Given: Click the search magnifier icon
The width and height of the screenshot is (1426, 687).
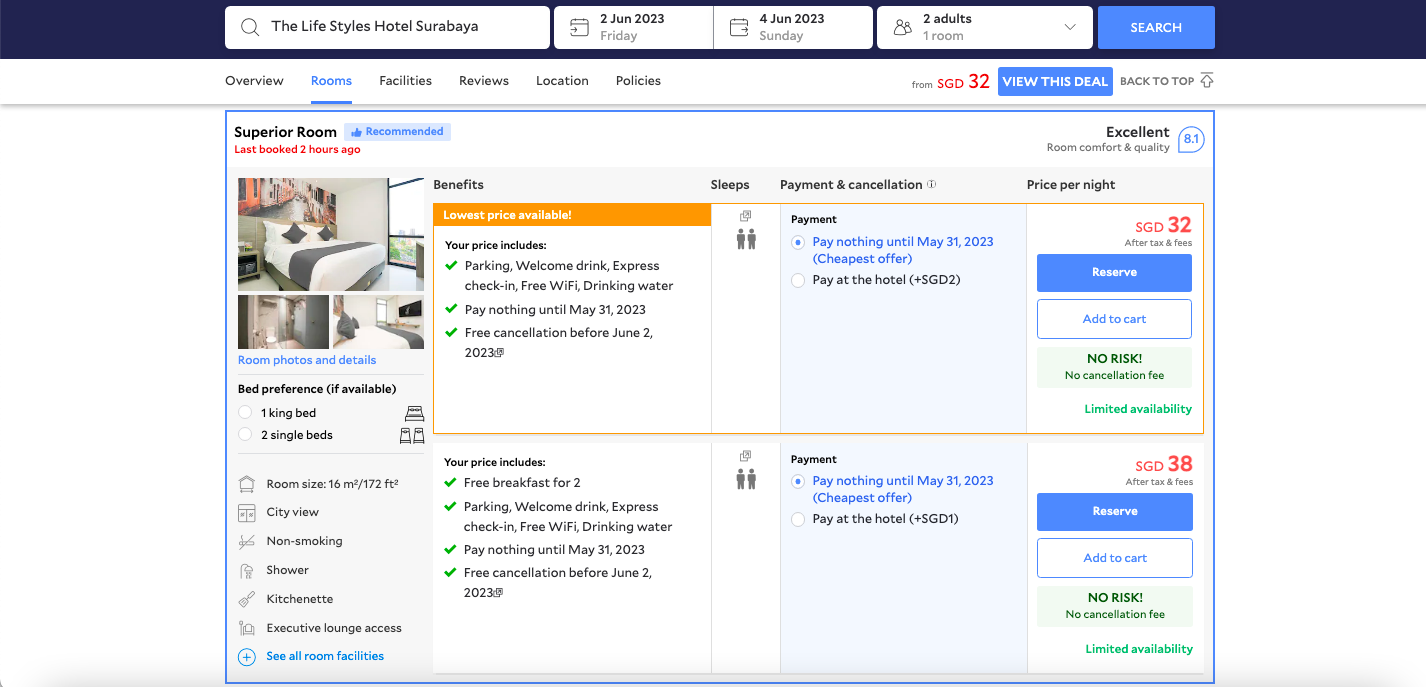Looking at the screenshot, I should pos(250,27).
